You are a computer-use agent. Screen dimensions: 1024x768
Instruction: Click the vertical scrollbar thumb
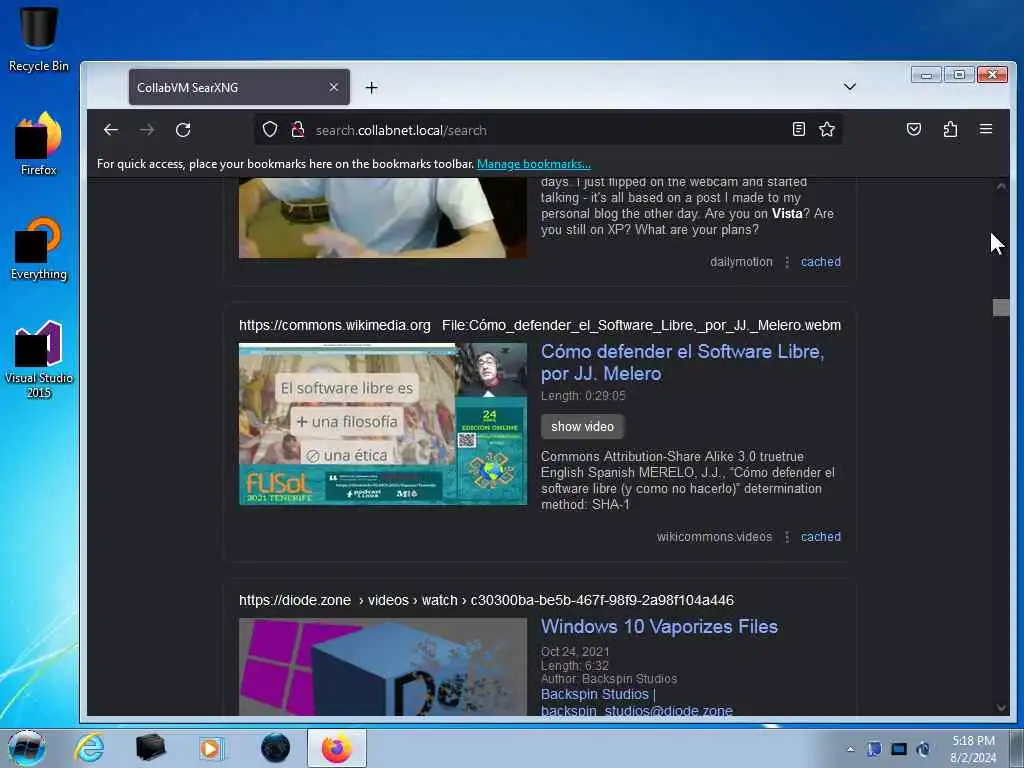pos(1001,308)
